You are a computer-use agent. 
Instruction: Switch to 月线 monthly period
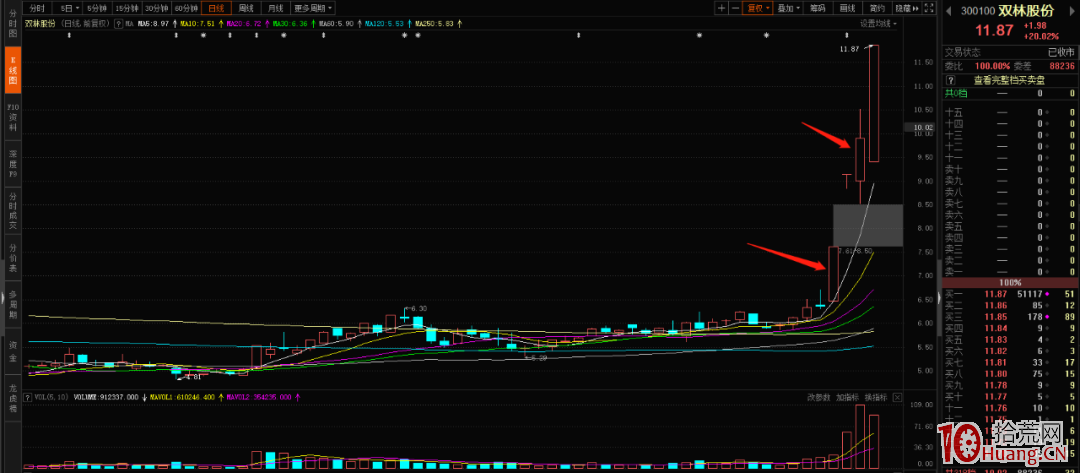[275, 8]
